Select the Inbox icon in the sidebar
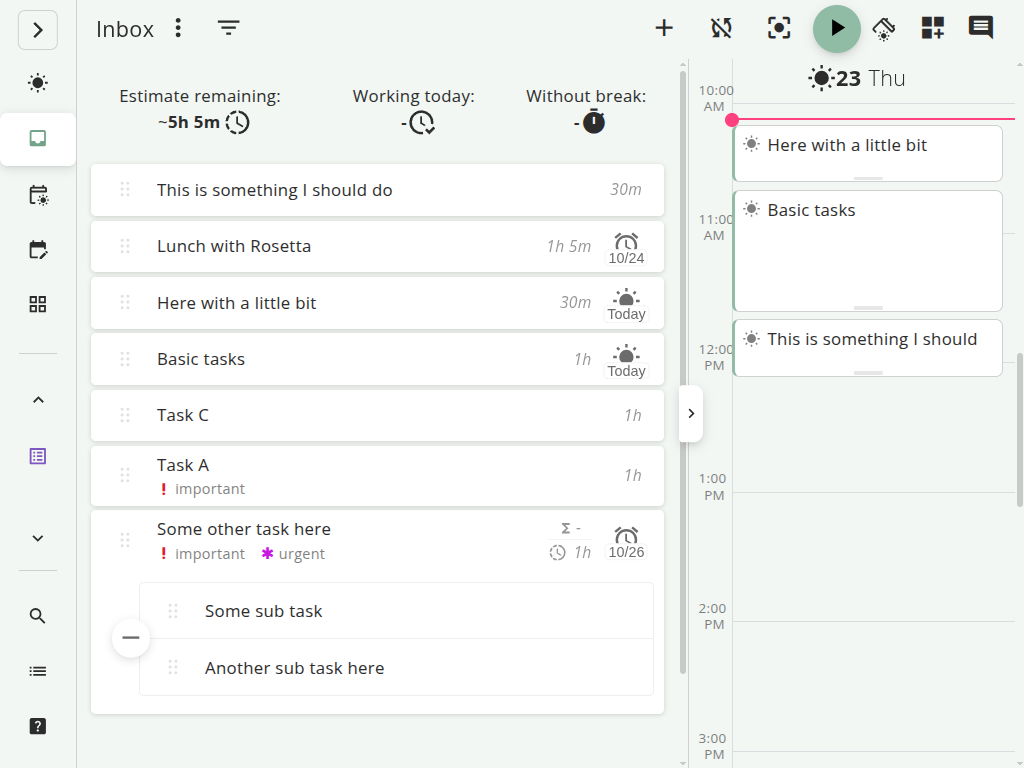Screen dimensions: 1024x768 click(37, 138)
